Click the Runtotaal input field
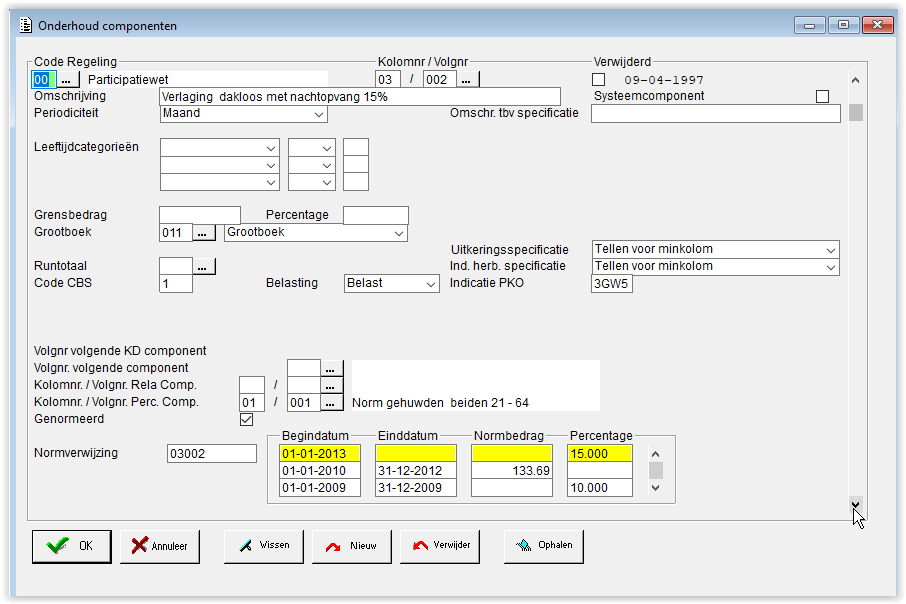 (x=176, y=266)
